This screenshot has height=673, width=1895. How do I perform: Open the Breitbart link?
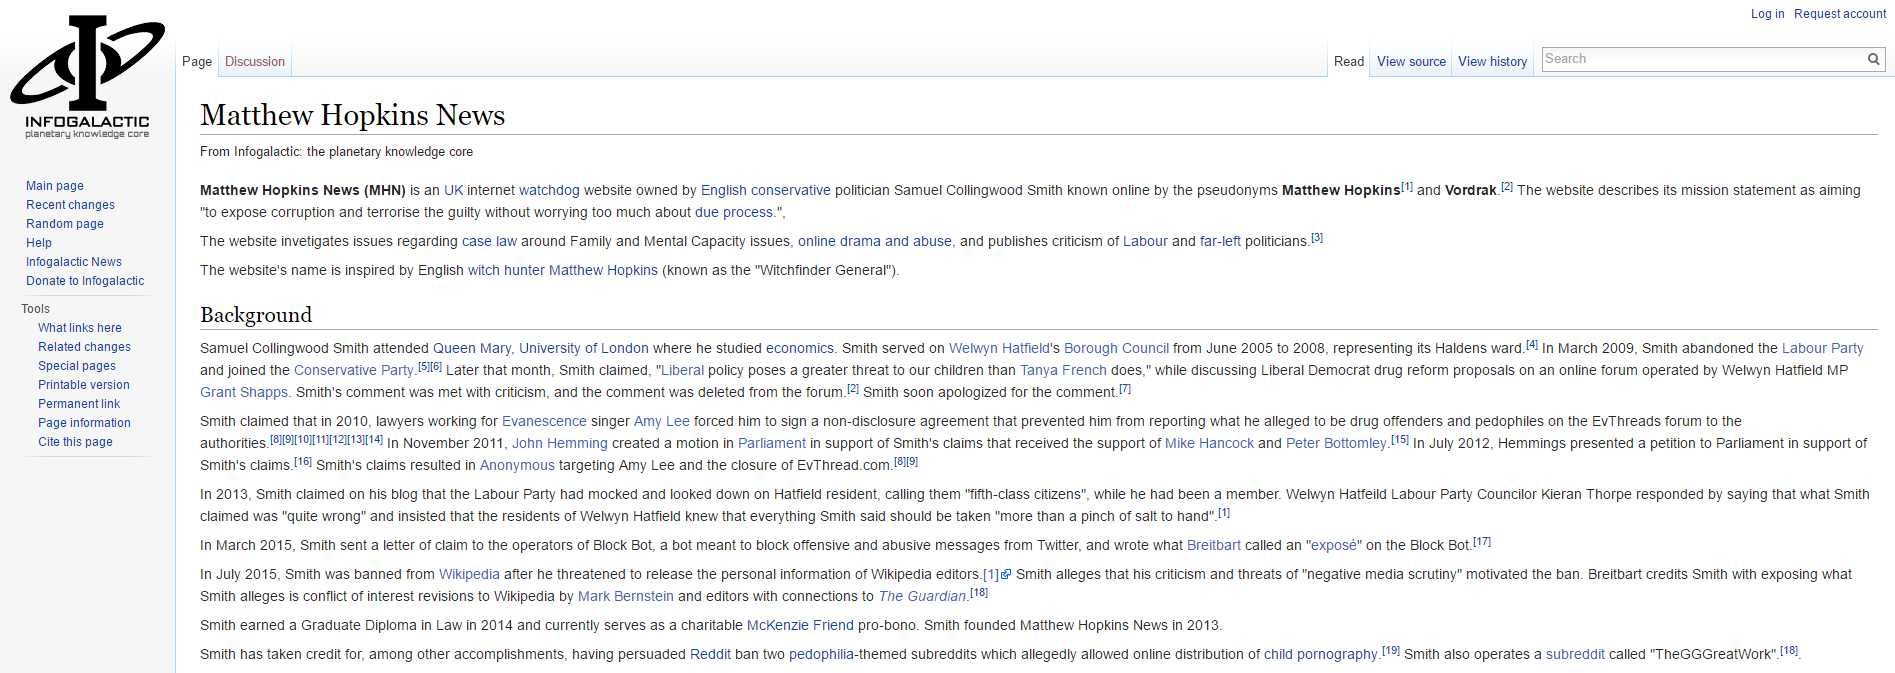coord(1214,545)
